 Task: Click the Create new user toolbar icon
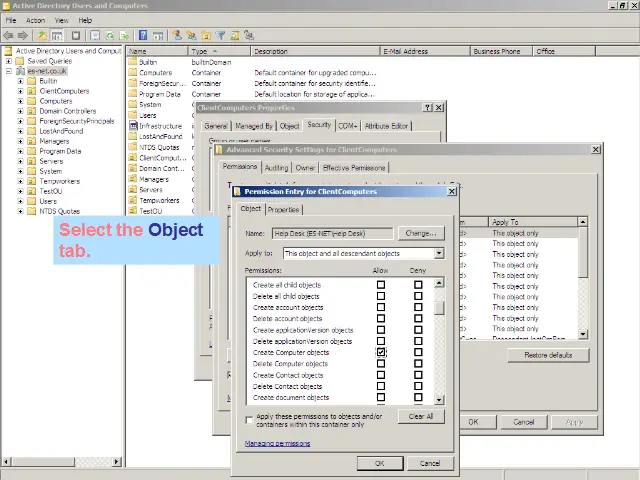pyautogui.click(x=177, y=36)
